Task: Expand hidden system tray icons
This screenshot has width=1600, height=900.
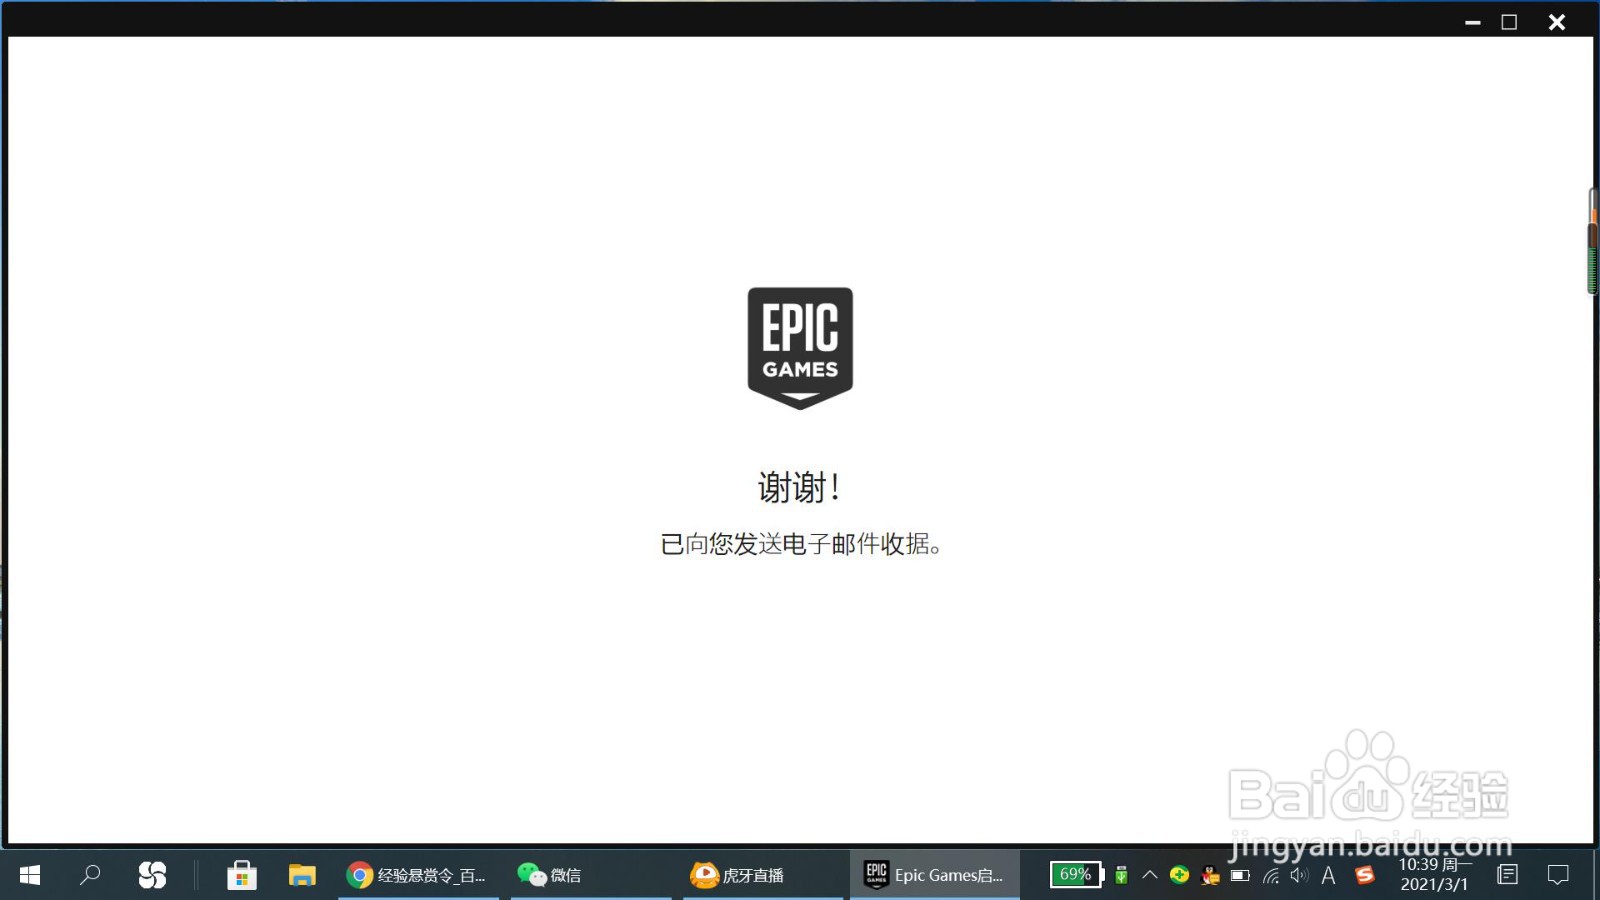Action: [x=1150, y=875]
